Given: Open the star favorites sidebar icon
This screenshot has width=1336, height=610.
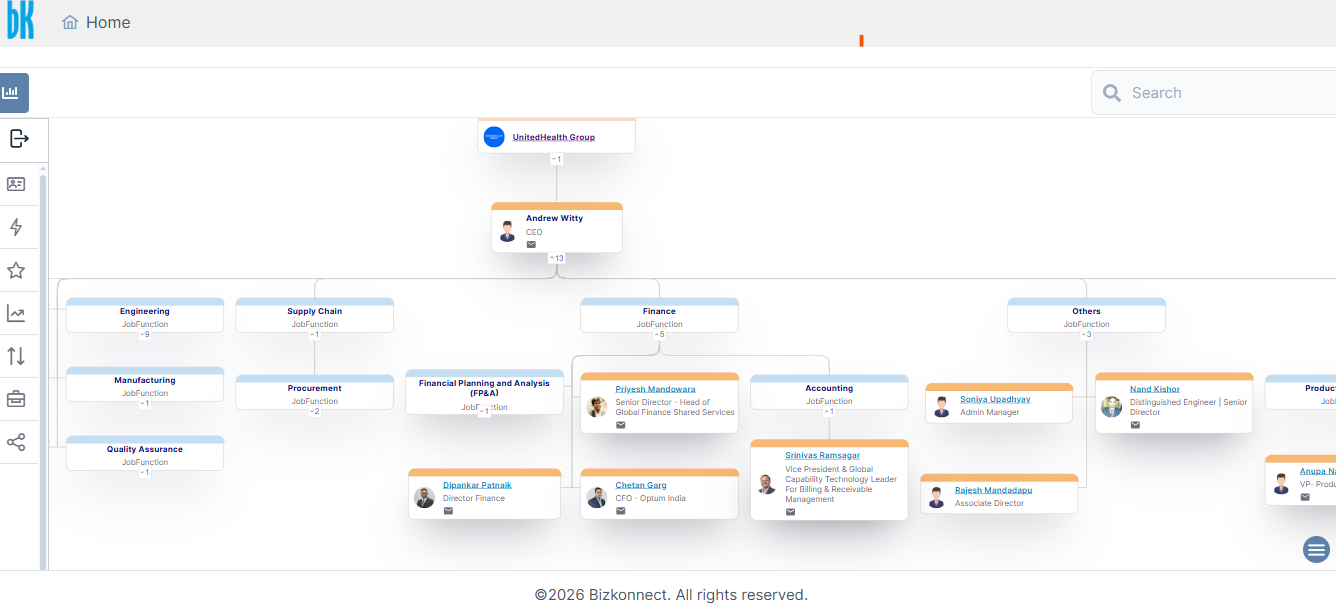Looking at the screenshot, I should point(16,270).
